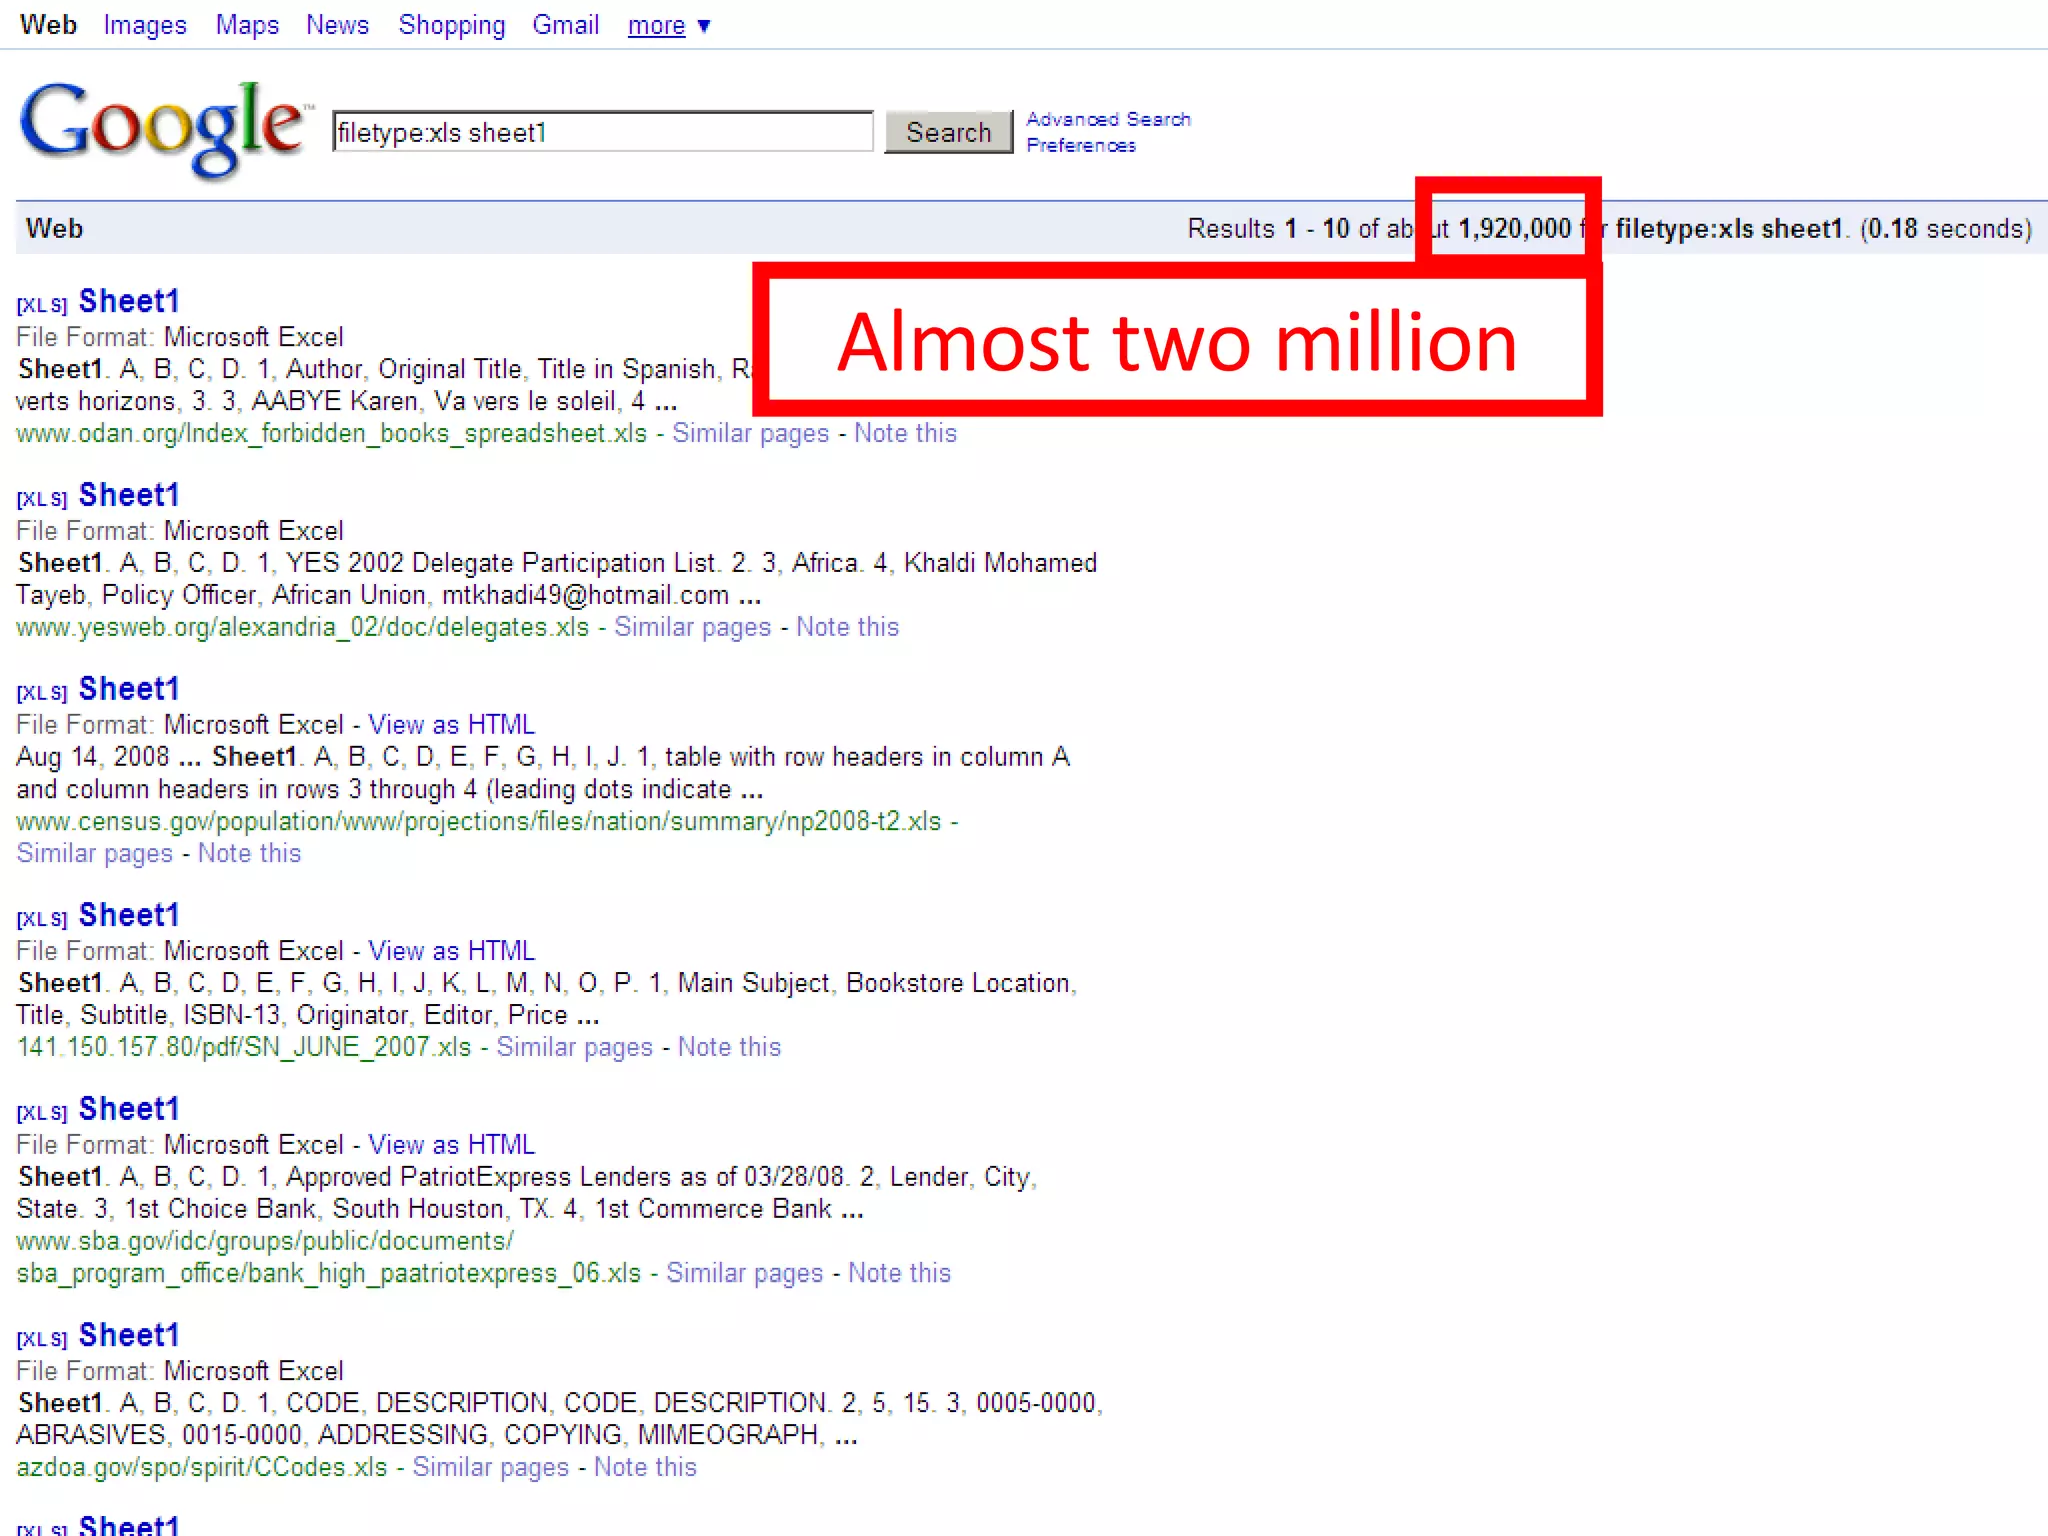The height and width of the screenshot is (1536, 2048).
Task: View SN_JUNE_2007.xls result as HTML
Action: [x=452, y=950]
